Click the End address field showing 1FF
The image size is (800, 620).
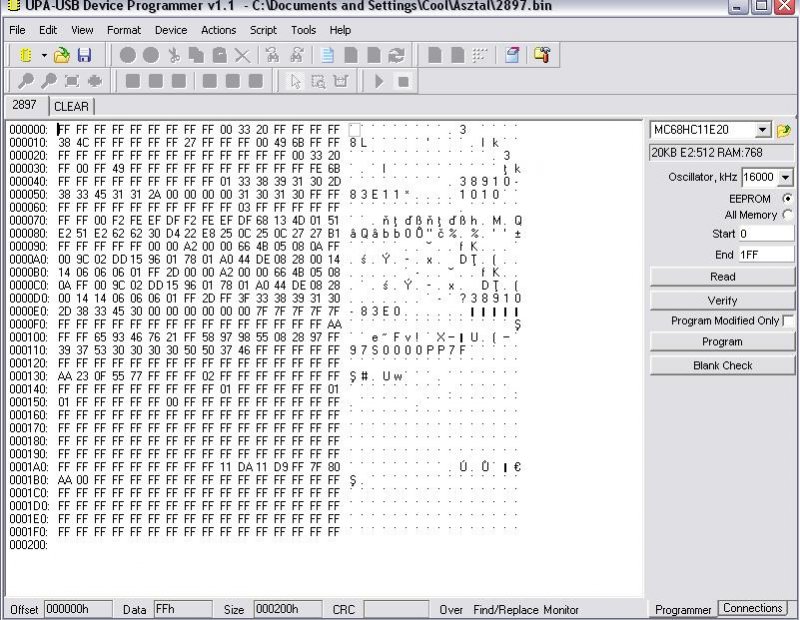click(x=767, y=255)
